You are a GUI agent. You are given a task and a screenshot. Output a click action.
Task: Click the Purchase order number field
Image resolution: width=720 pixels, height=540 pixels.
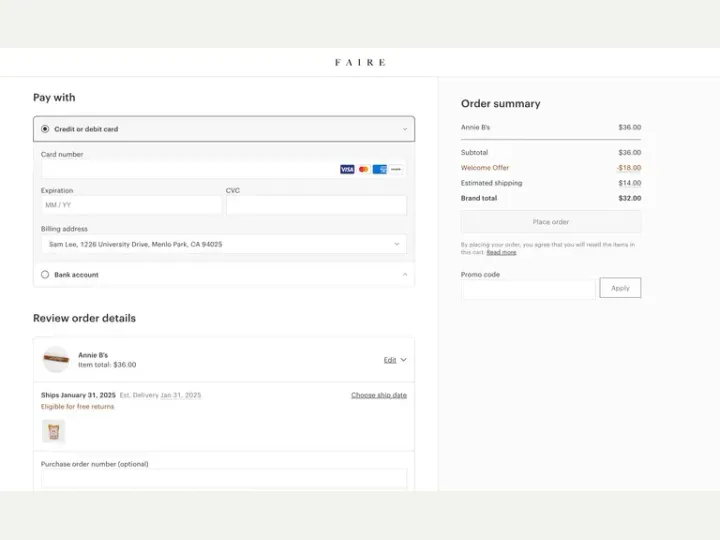pos(224,479)
